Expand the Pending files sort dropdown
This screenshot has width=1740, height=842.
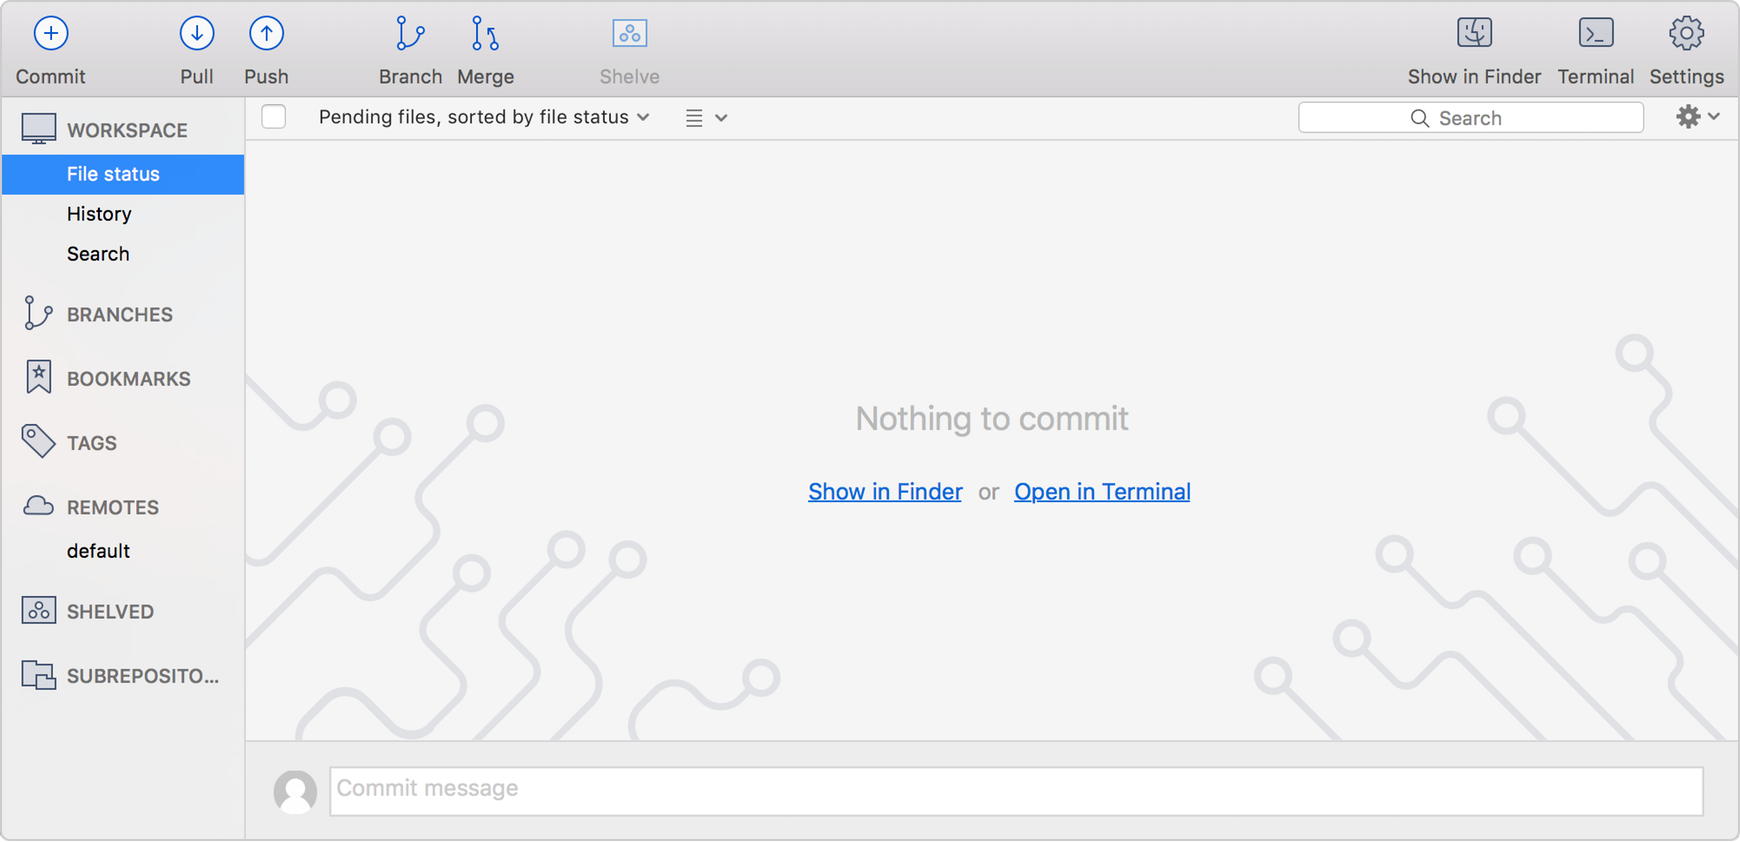(484, 117)
